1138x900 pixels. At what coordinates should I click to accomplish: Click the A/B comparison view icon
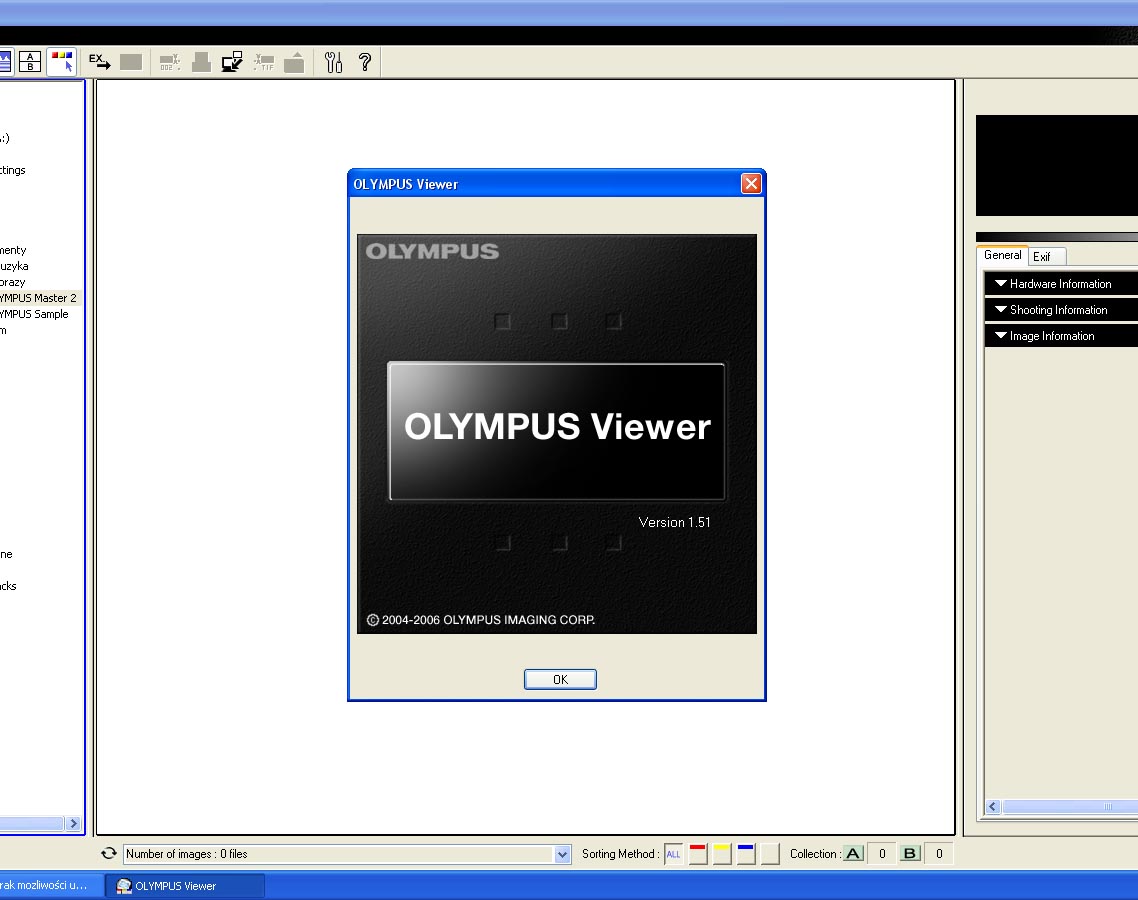coord(30,62)
